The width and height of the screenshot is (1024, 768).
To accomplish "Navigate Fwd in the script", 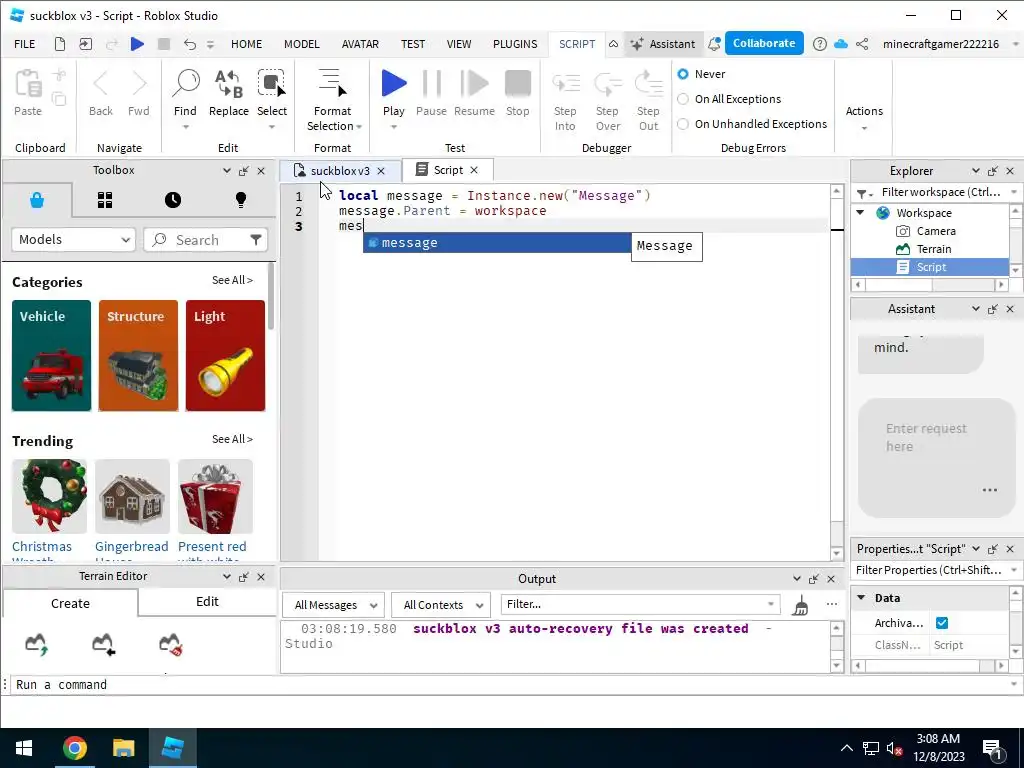I will [138, 84].
